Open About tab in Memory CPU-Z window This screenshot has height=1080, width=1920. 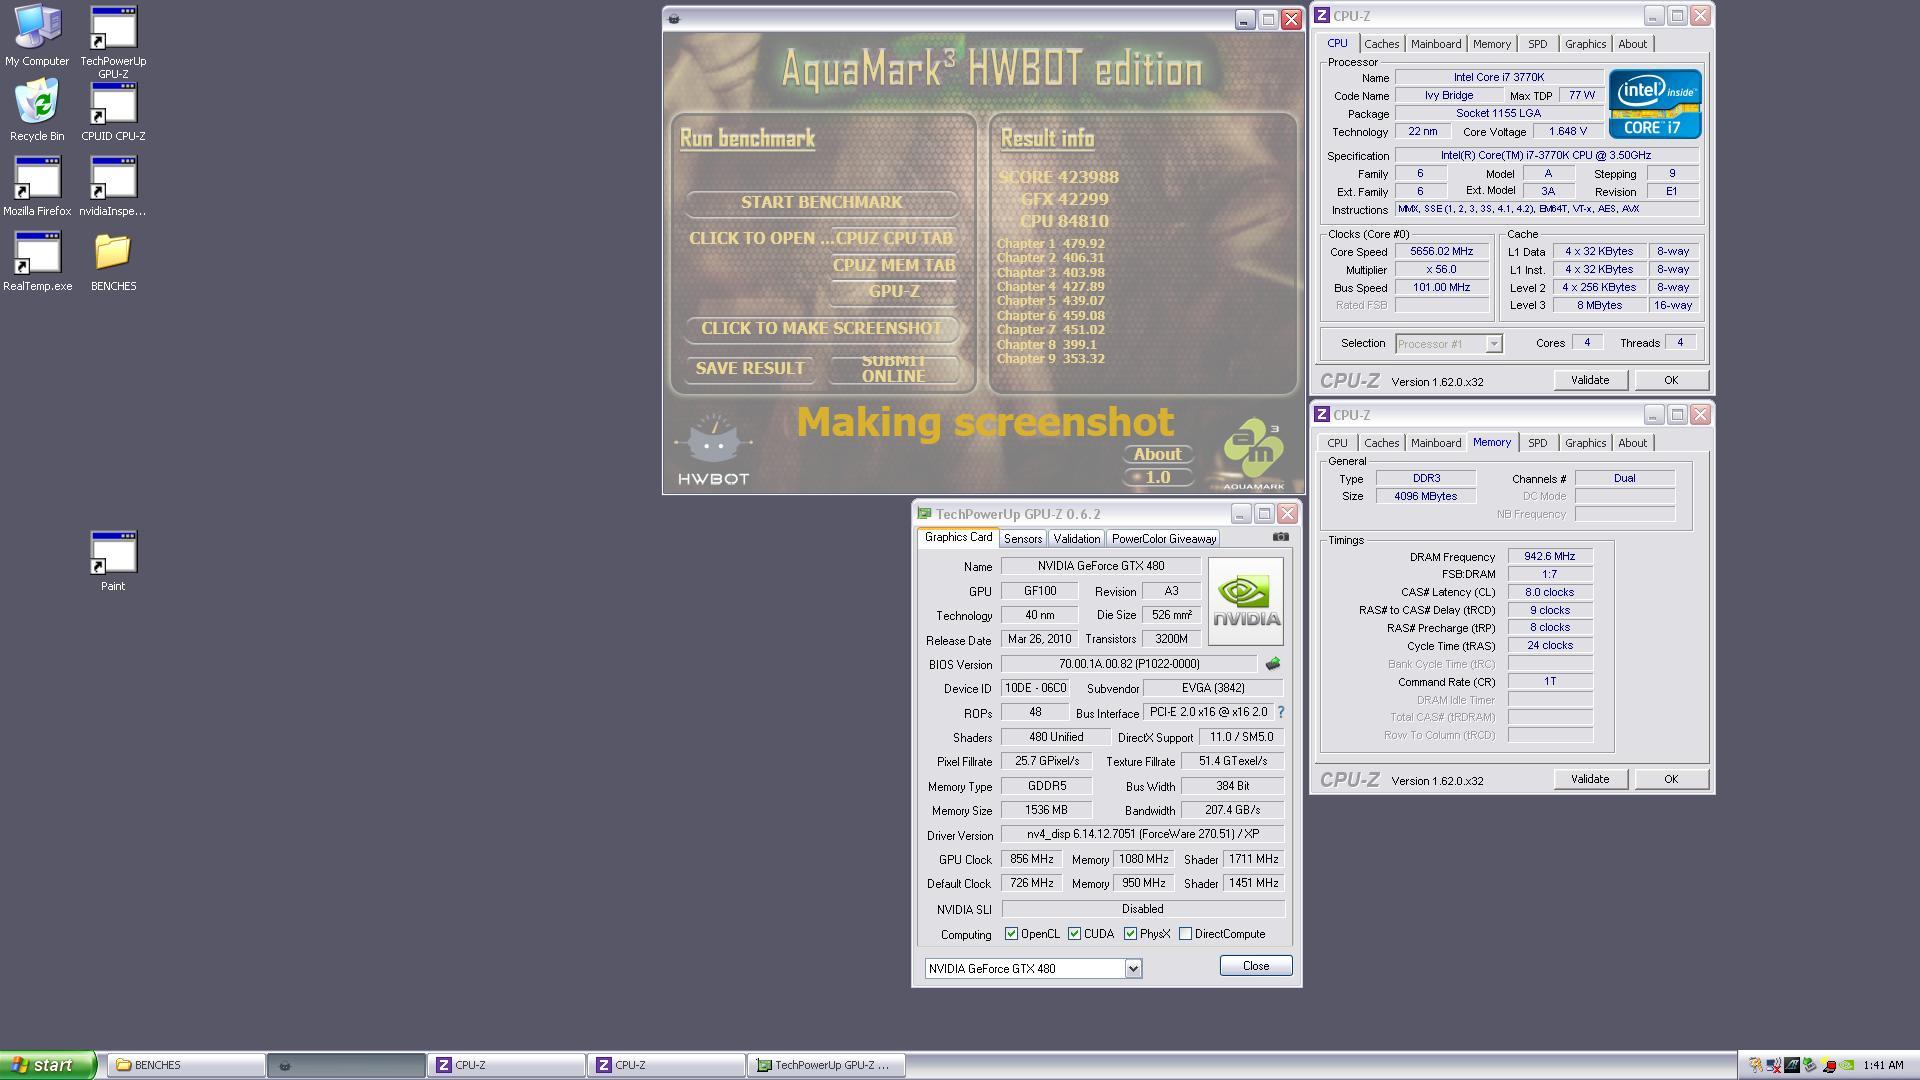click(1632, 443)
